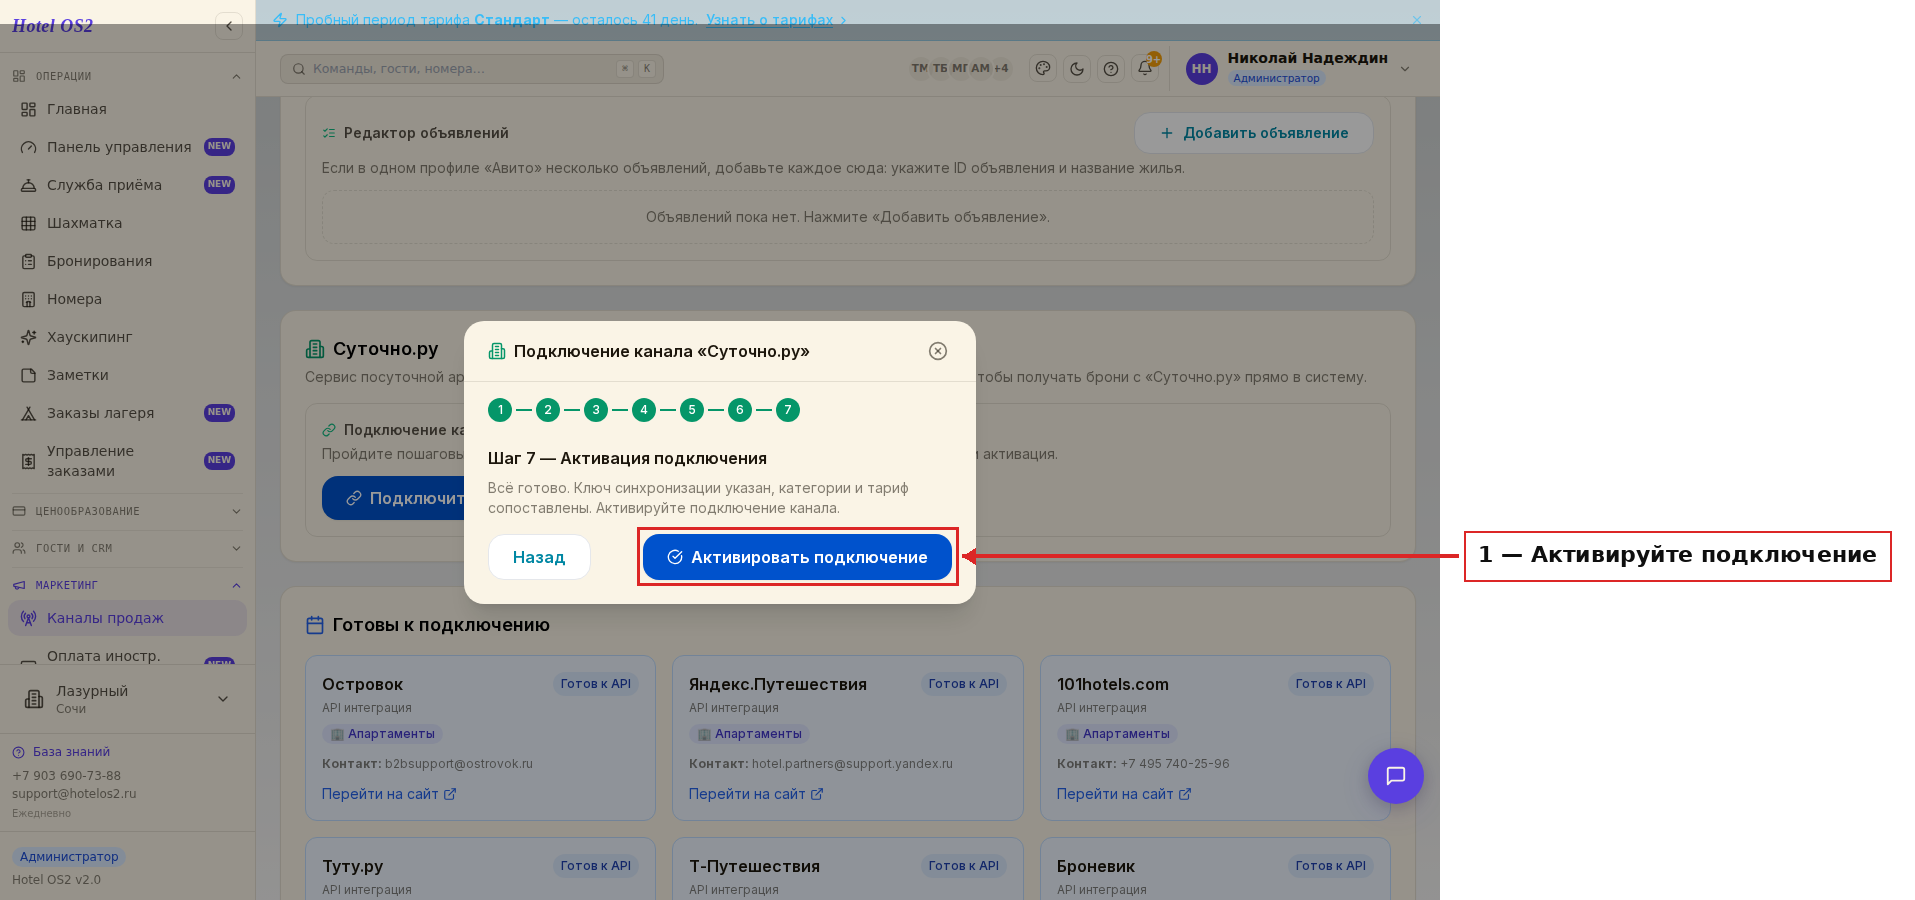Open the НН user avatar
Screen dimensions: 1915x900
(x=1202, y=69)
